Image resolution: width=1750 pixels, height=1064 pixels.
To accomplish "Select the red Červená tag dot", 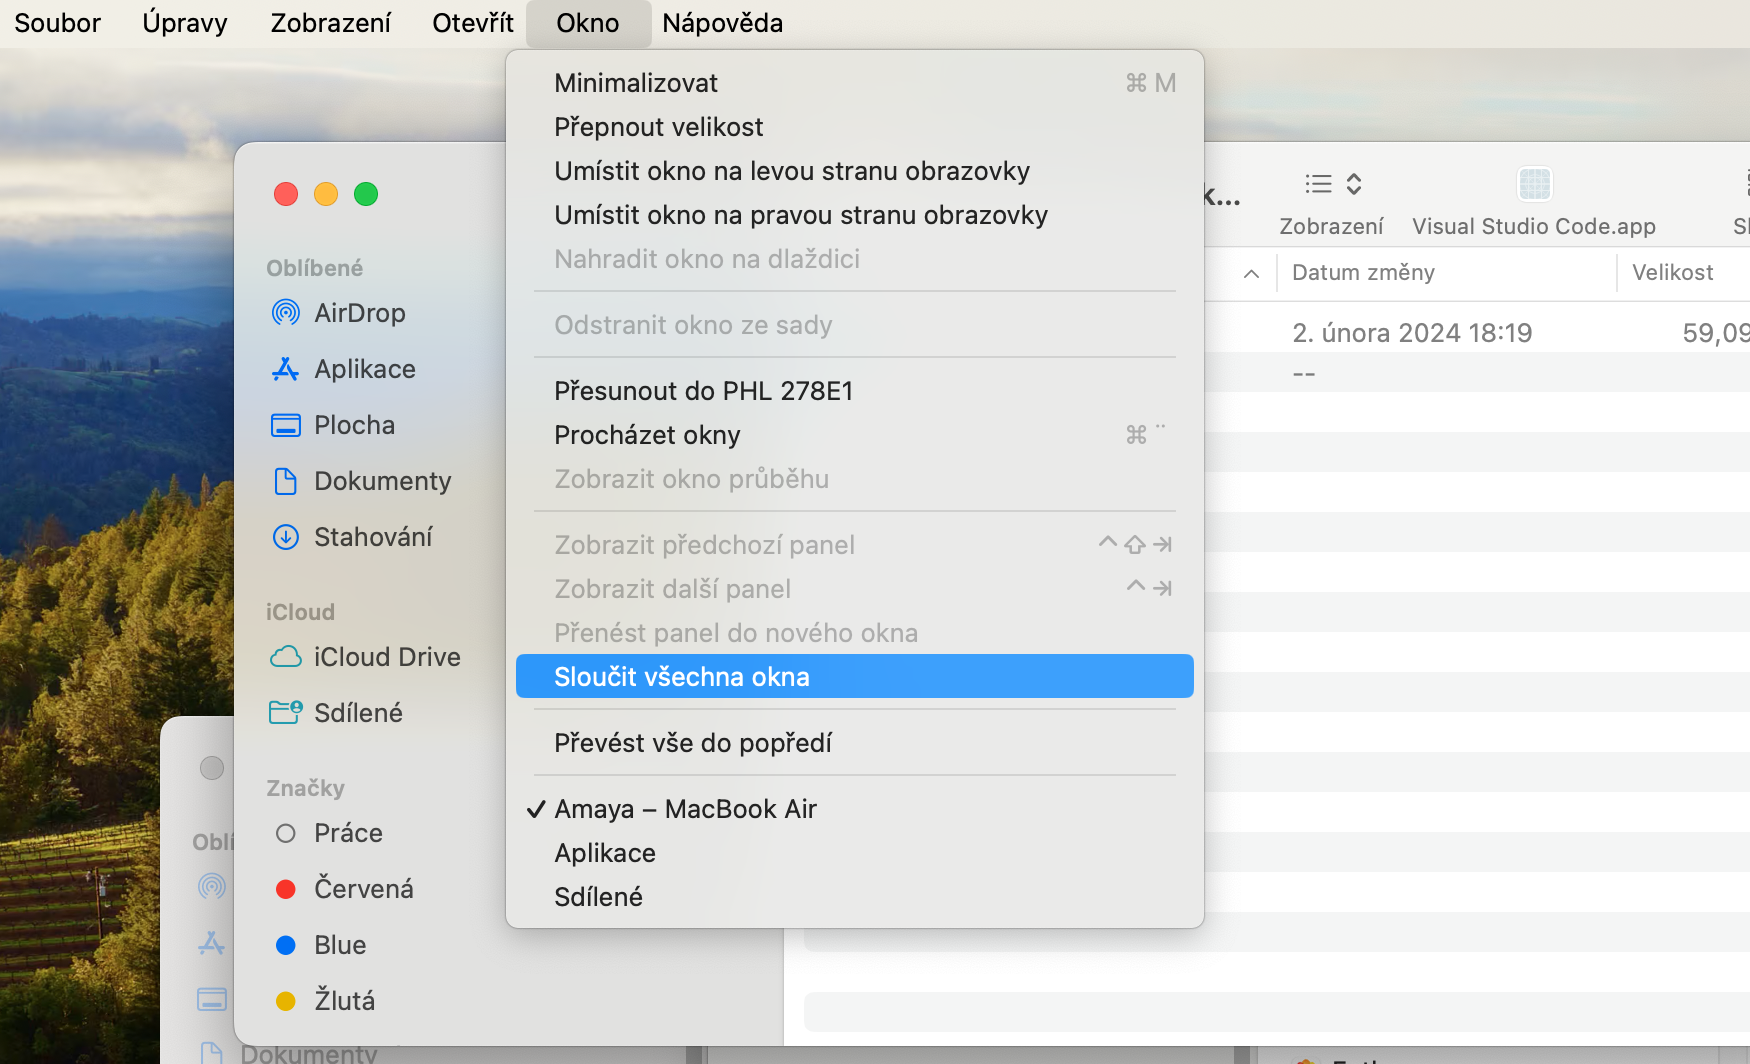I will (286, 889).
